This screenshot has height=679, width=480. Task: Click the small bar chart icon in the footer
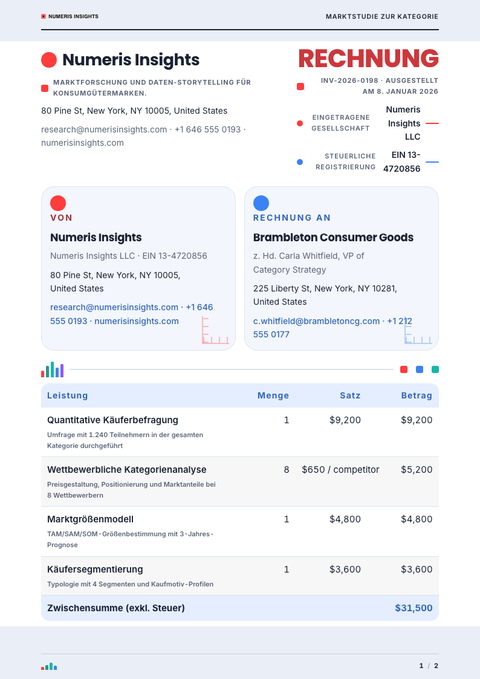pyautogui.click(x=49, y=666)
